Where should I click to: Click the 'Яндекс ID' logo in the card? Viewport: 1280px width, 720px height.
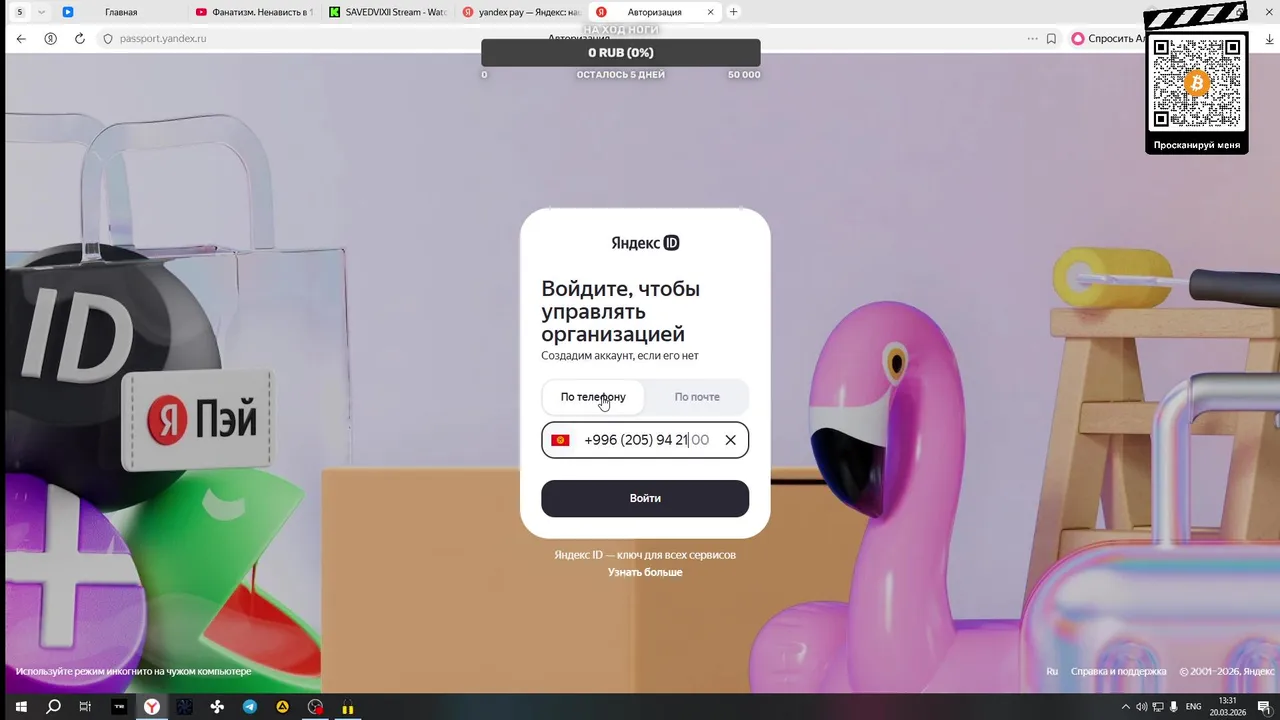pos(645,243)
